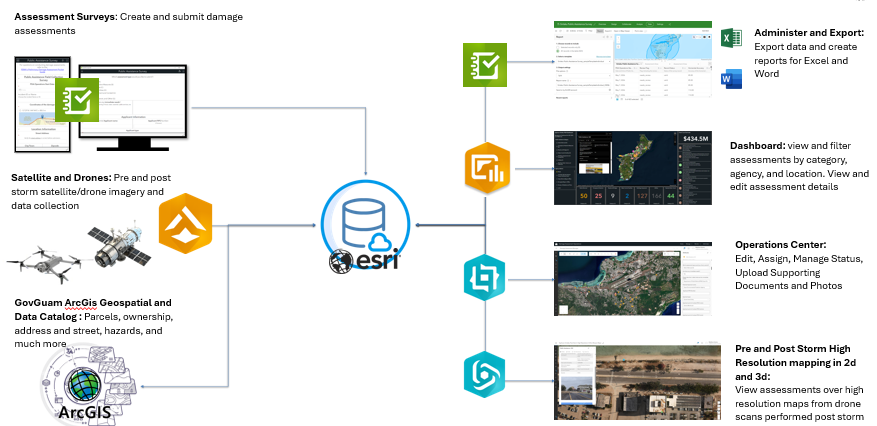
Task: Click the esri globe logo under the database
Action: coord(340,261)
